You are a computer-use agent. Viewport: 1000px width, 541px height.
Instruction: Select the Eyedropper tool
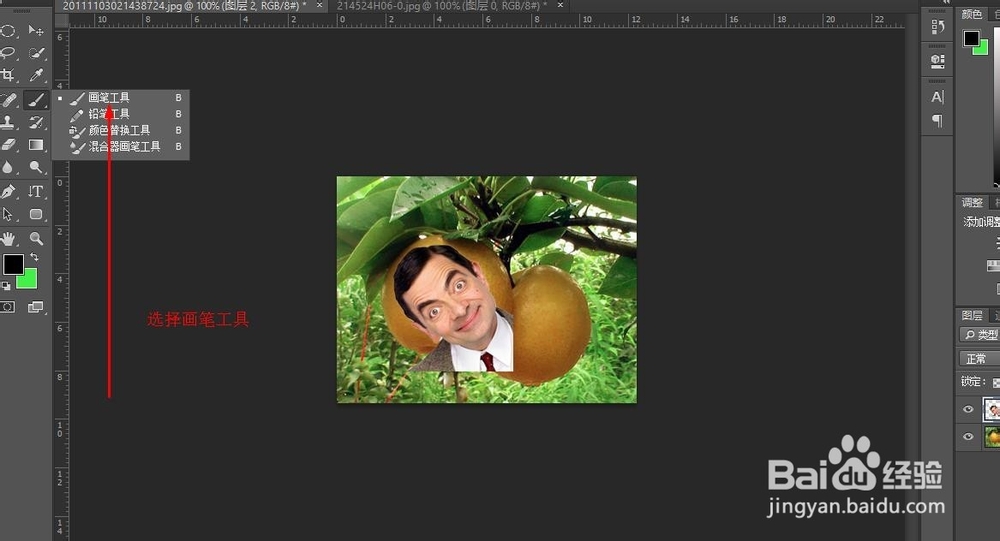(x=36, y=75)
